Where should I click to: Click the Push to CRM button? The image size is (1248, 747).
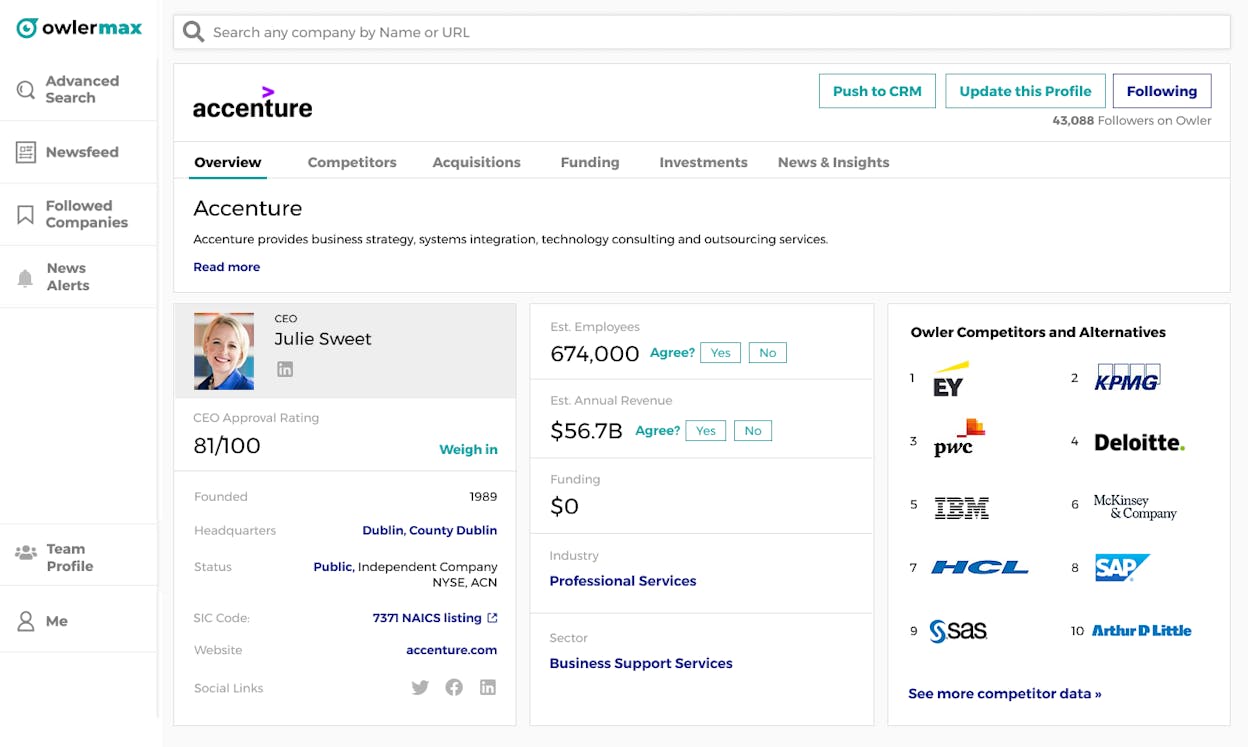click(x=877, y=91)
